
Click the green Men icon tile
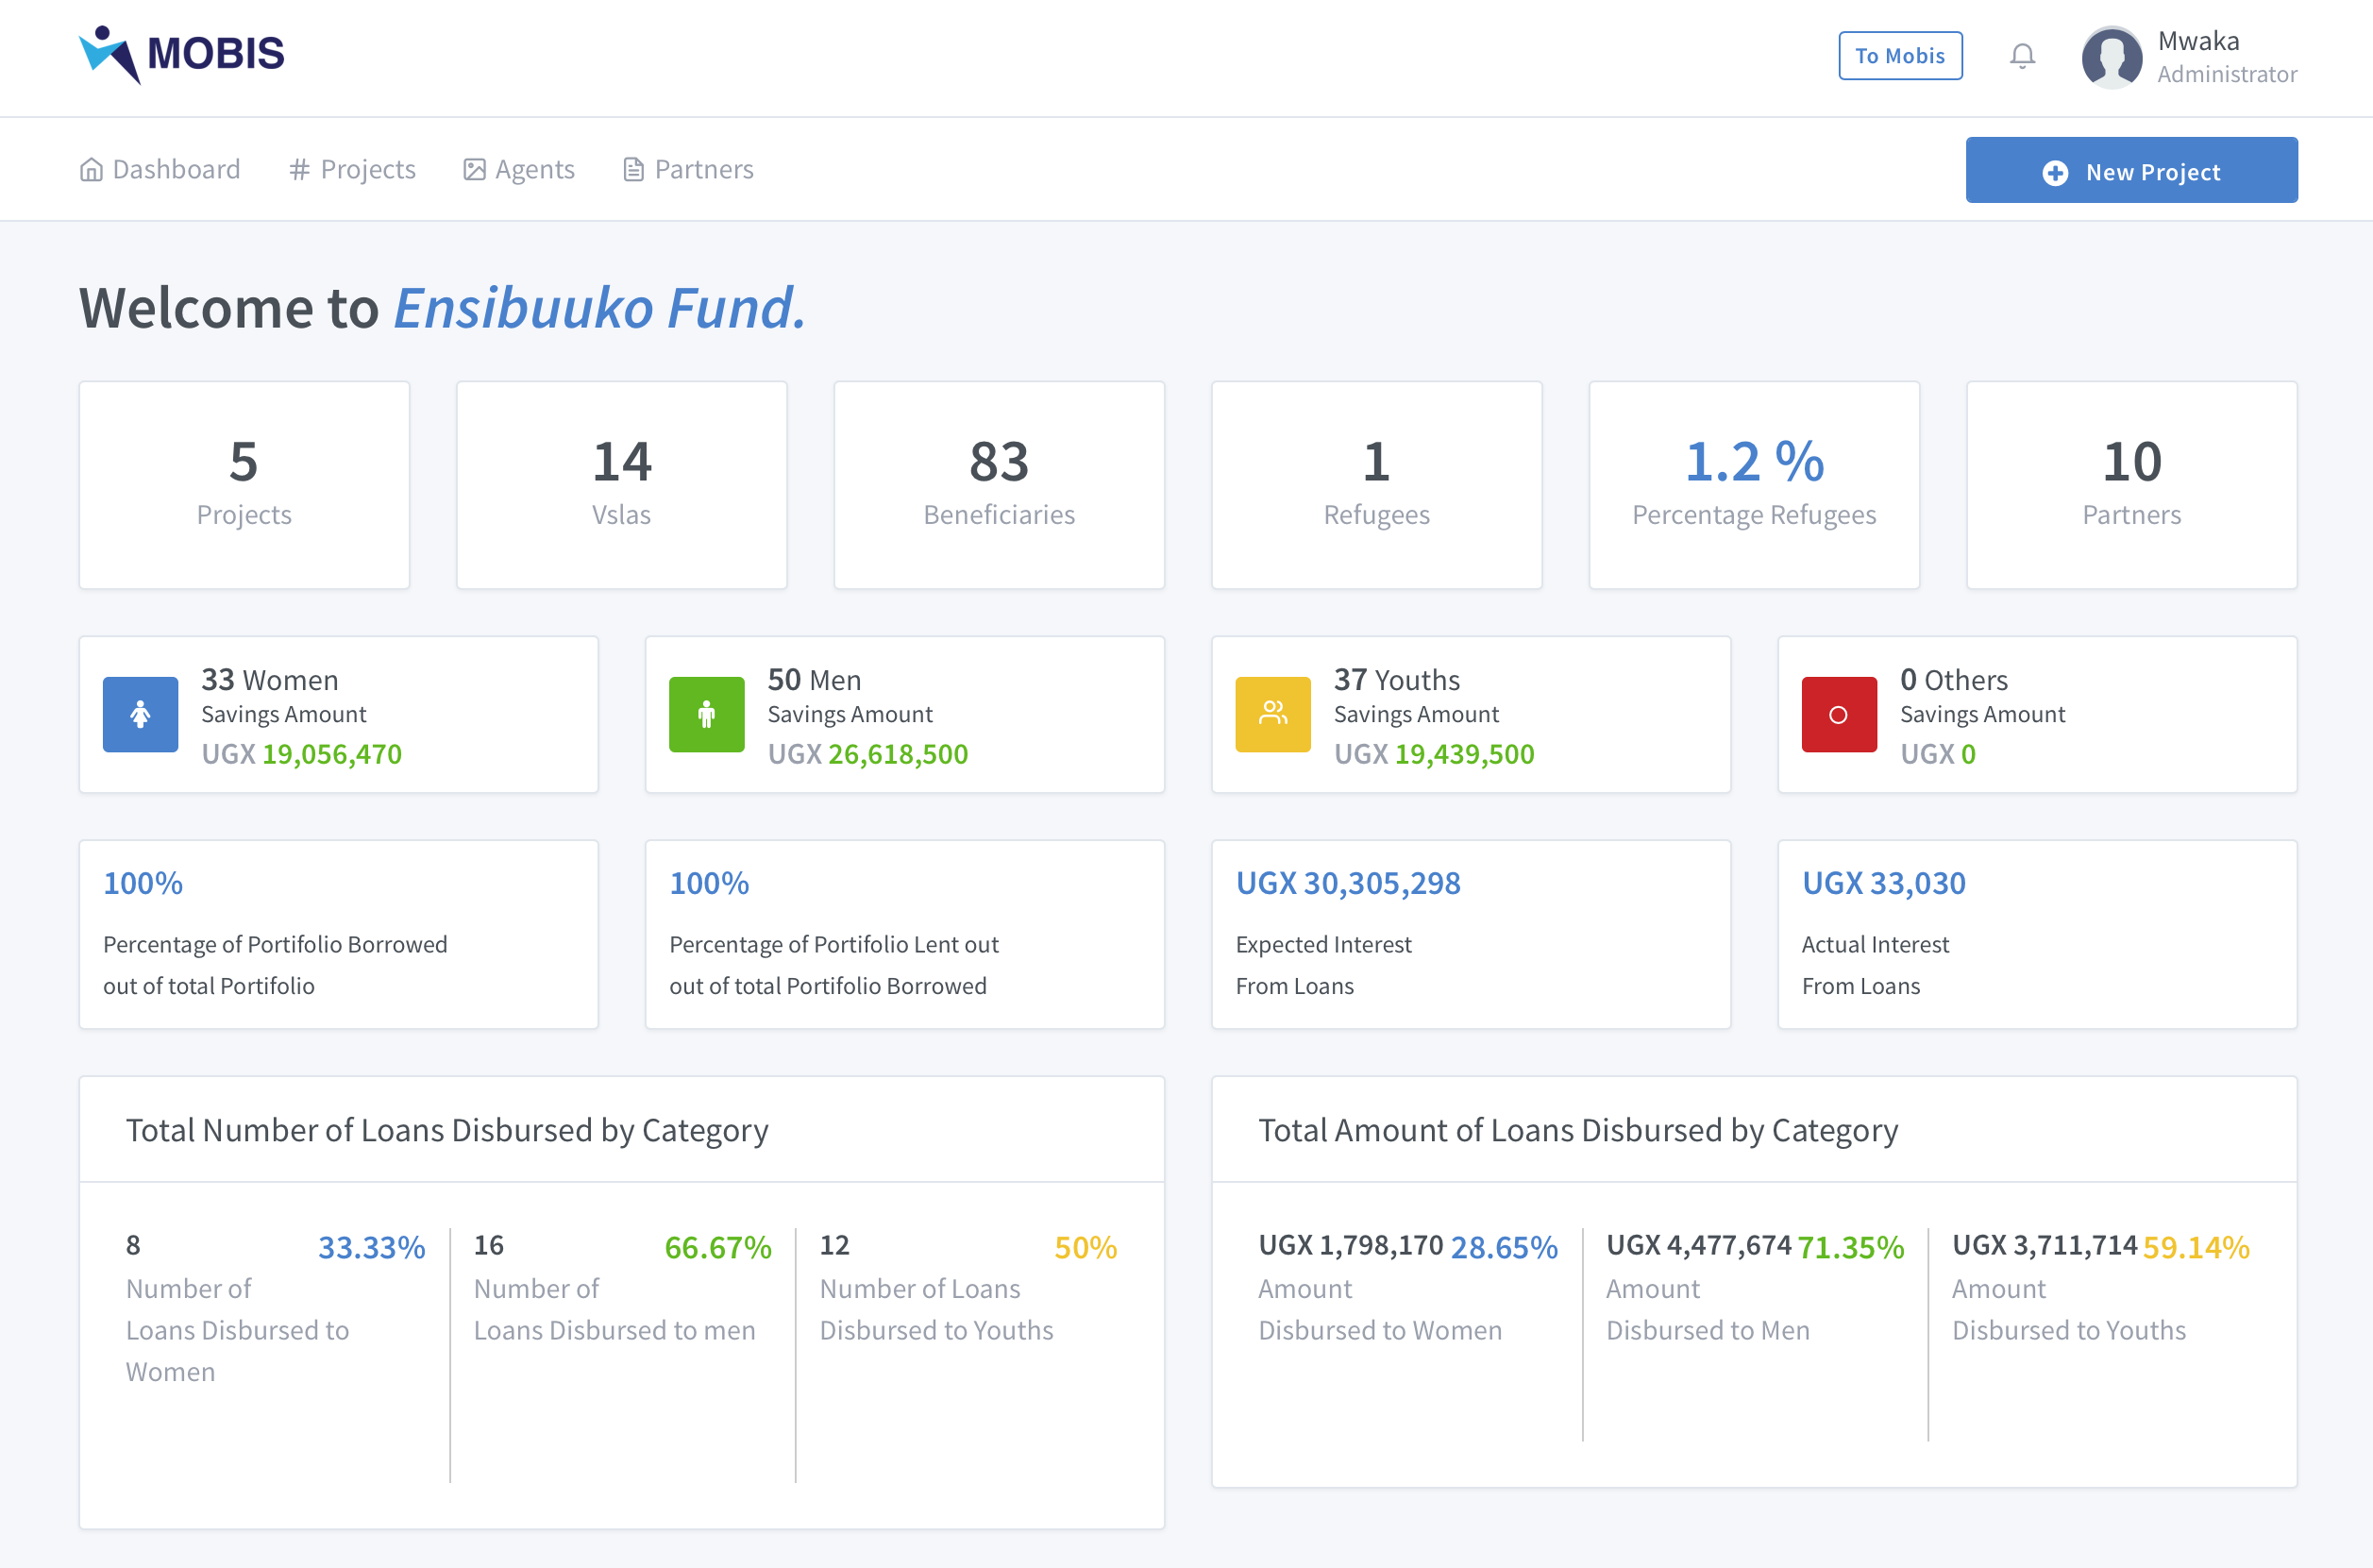point(706,714)
